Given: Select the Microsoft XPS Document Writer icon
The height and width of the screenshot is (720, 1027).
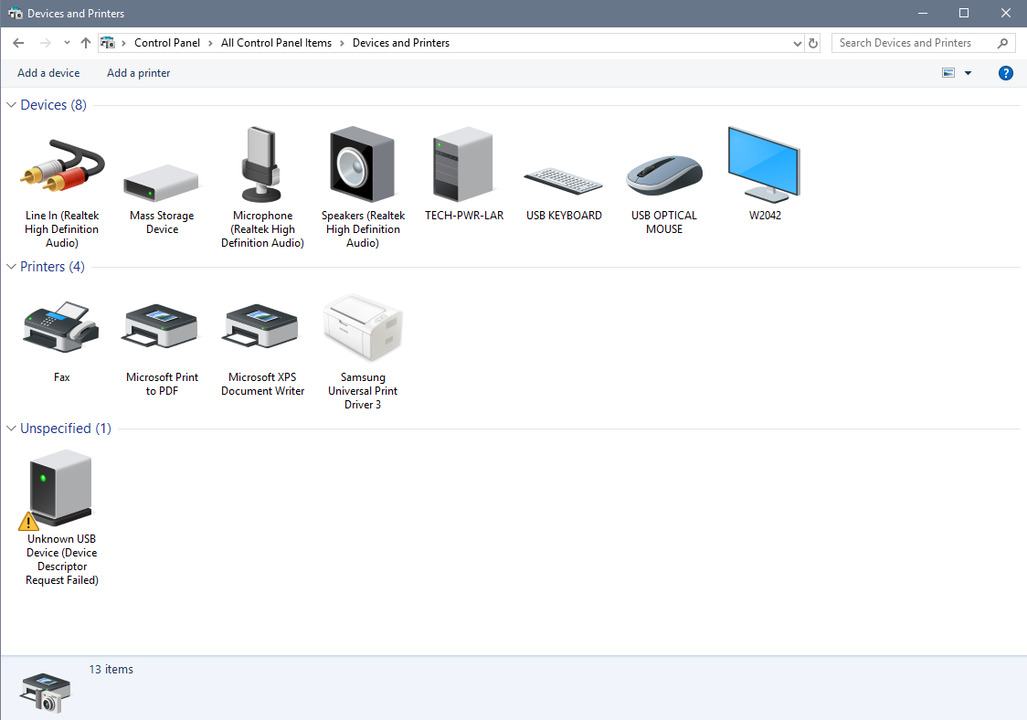Looking at the screenshot, I should (261, 326).
